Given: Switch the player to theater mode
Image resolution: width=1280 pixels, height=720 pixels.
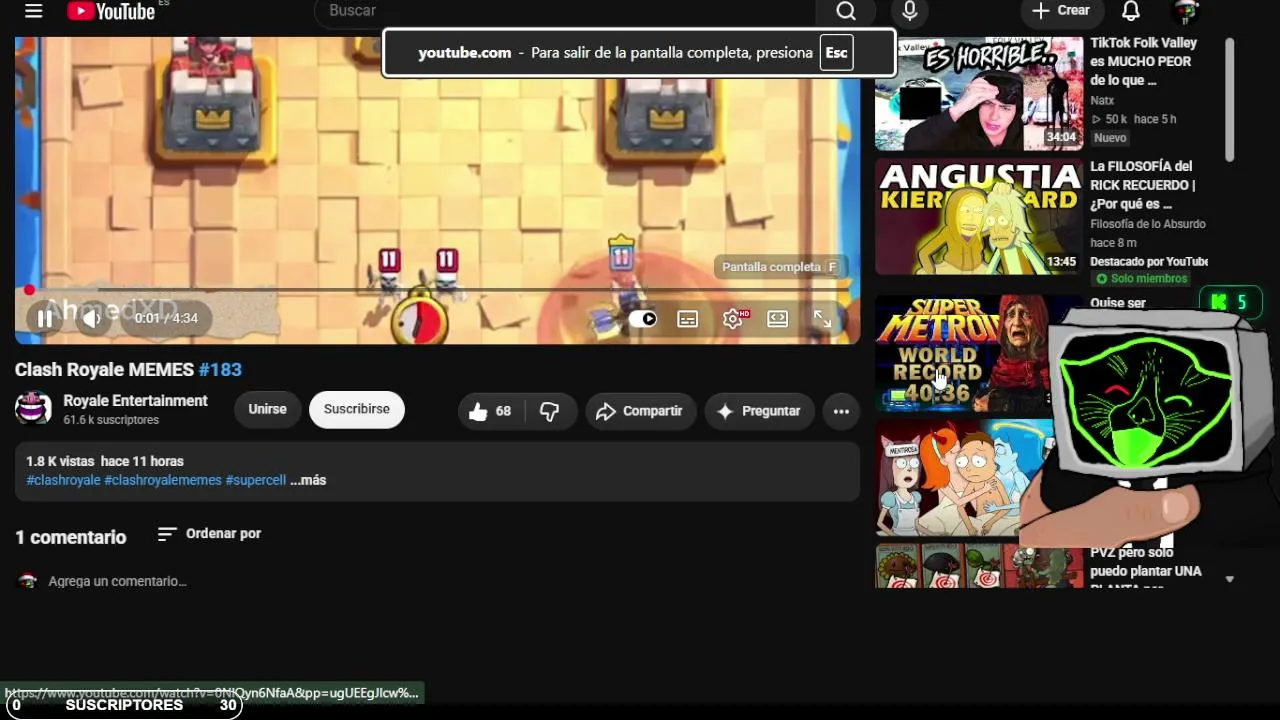Looking at the screenshot, I should (x=778, y=319).
